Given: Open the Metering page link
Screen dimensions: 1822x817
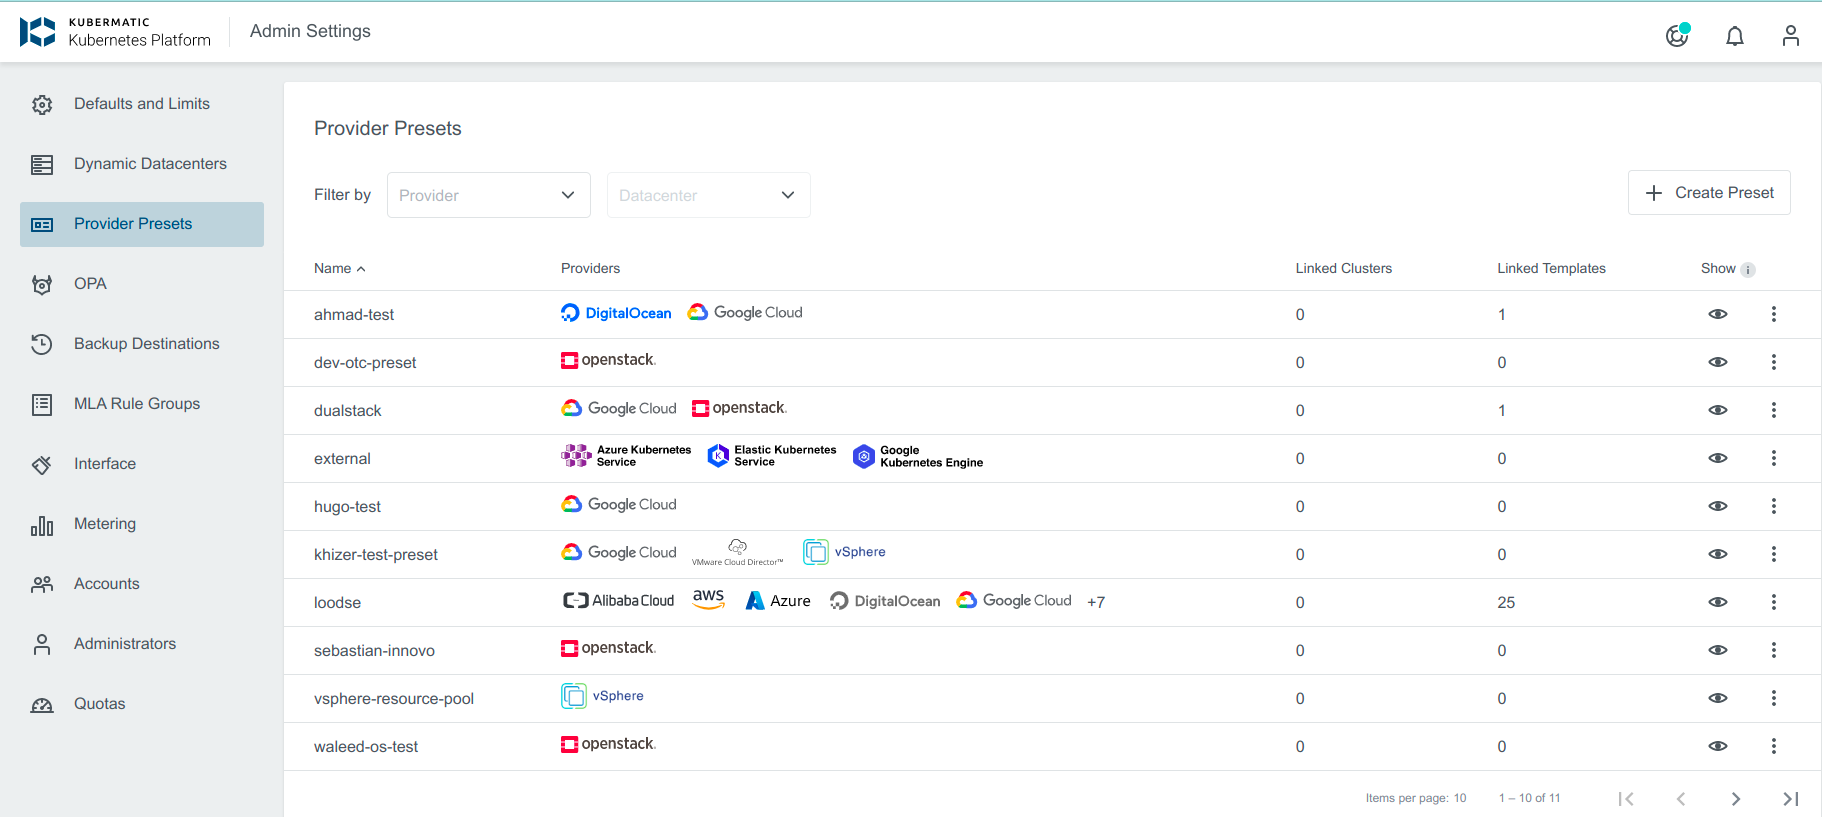Looking at the screenshot, I should (x=142, y=524).
